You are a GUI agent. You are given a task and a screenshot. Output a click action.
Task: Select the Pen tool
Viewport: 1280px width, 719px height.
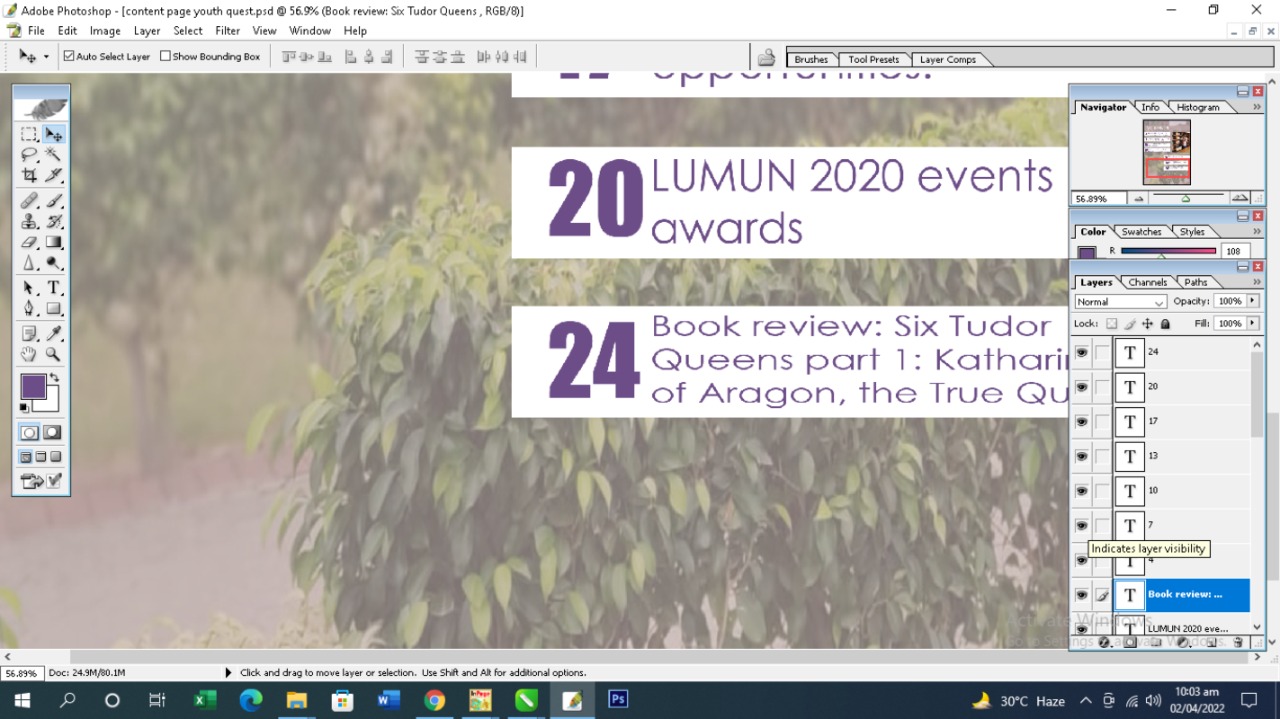tap(29, 309)
